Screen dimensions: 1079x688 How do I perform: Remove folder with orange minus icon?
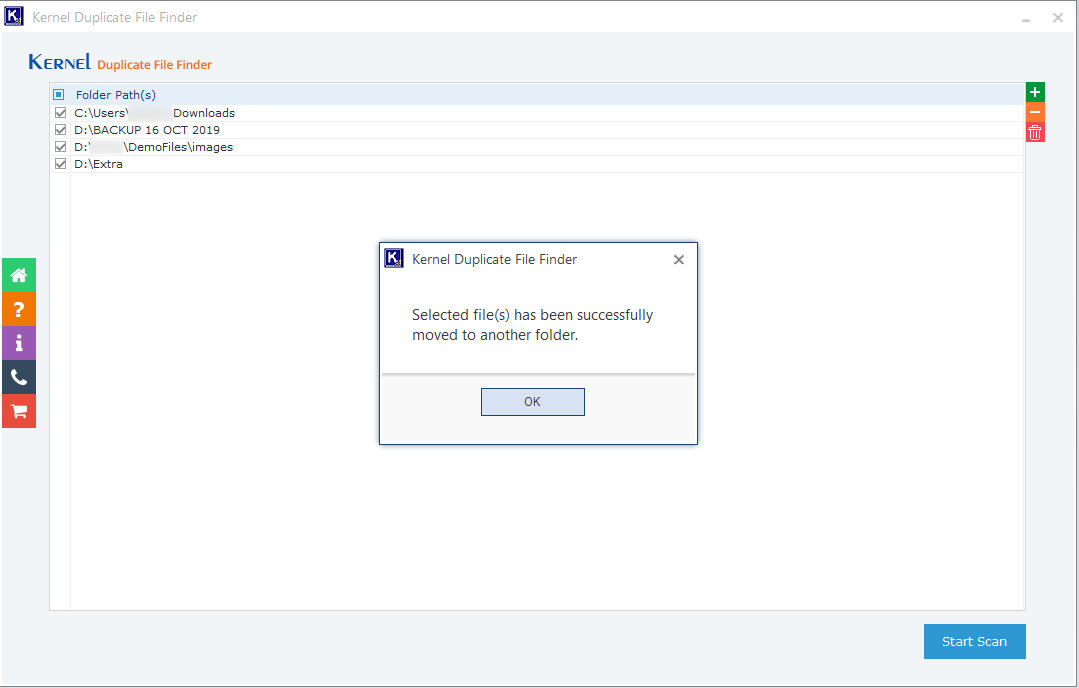pos(1035,113)
